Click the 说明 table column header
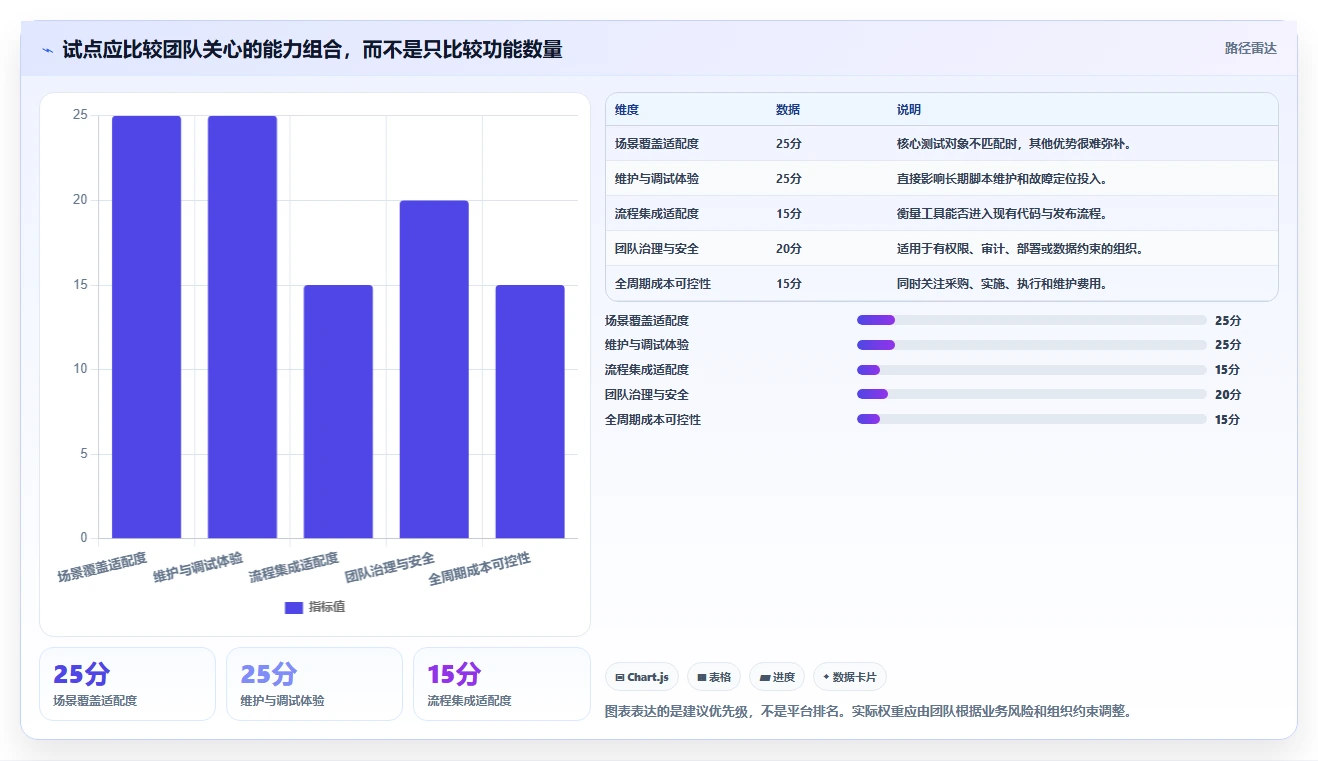 point(909,110)
